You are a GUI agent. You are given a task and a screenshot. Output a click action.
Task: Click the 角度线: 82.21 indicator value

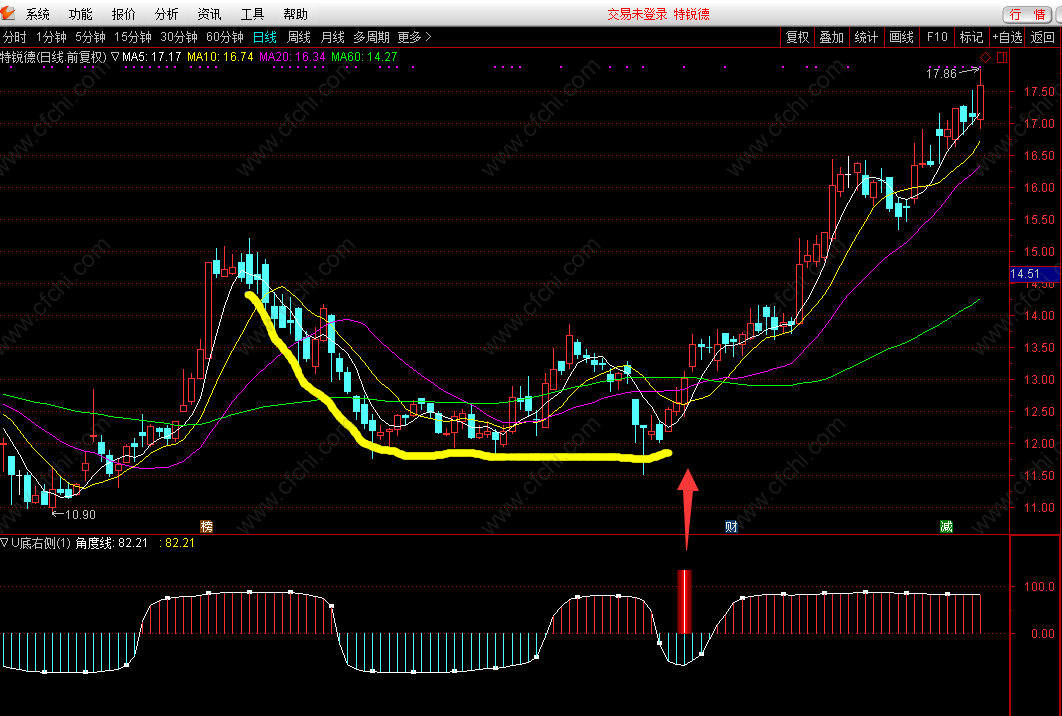coord(111,543)
